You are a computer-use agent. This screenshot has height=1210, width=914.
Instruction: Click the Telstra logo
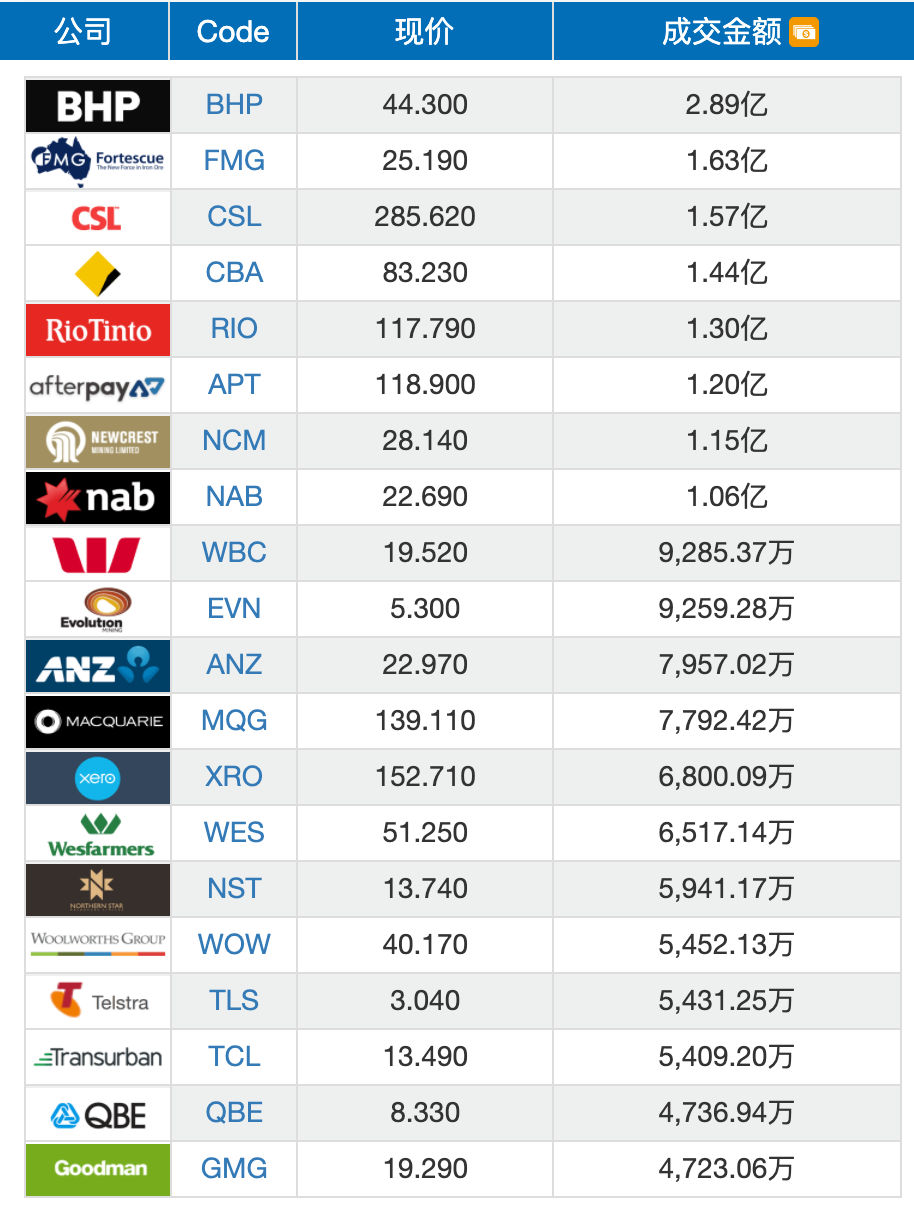(x=98, y=1002)
